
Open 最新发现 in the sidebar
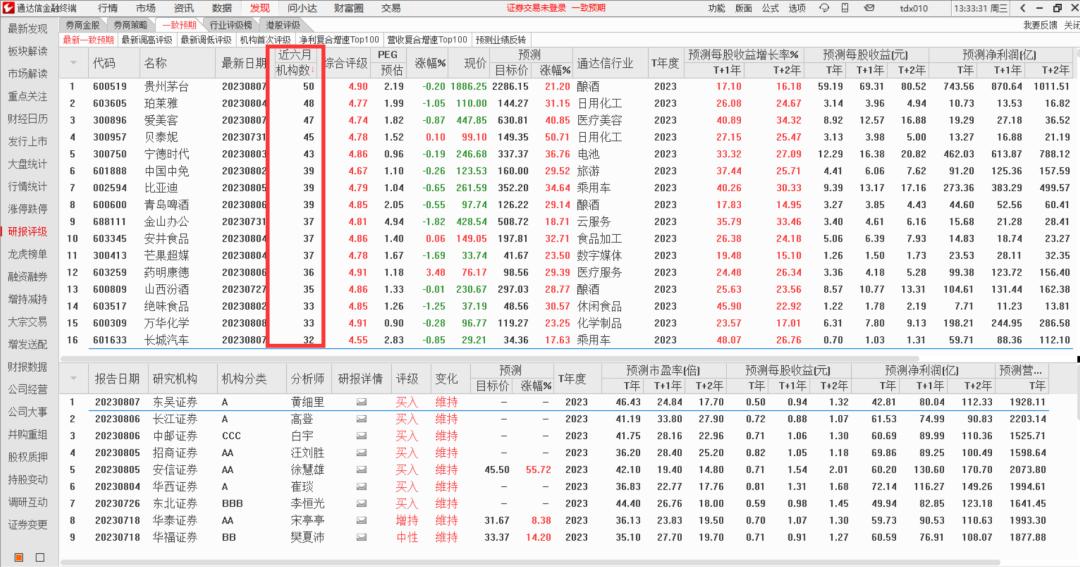pyautogui.click(x=28, y=28)
